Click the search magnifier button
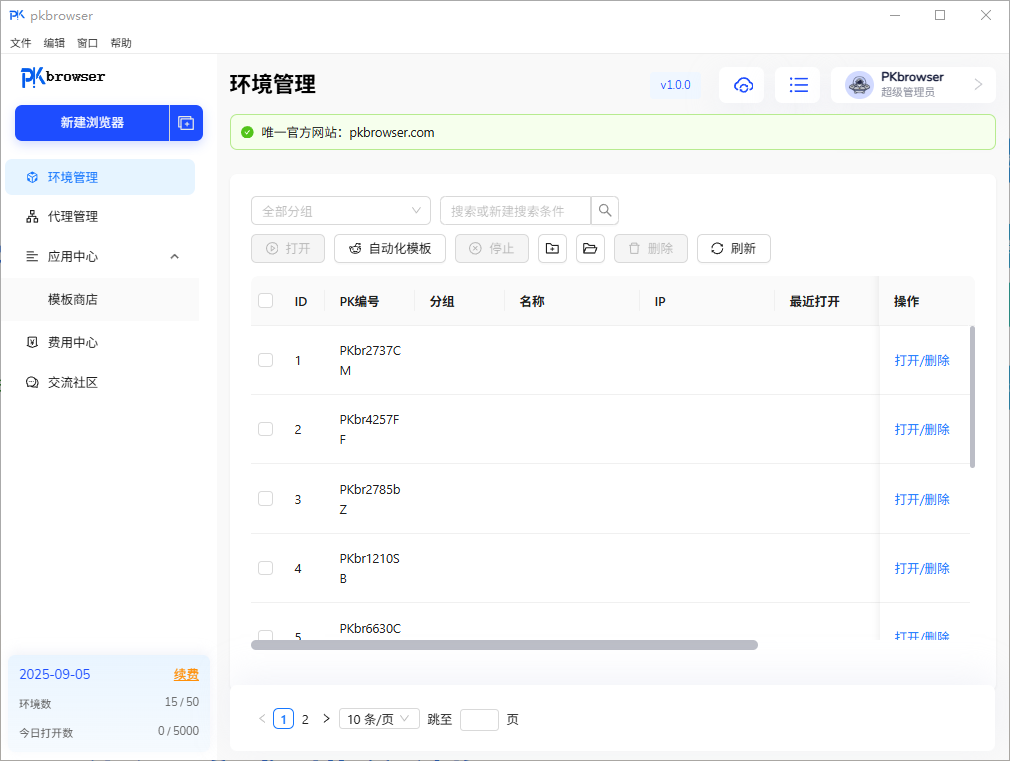Screen dimensions: 1010x761 [x=605, y=211]
